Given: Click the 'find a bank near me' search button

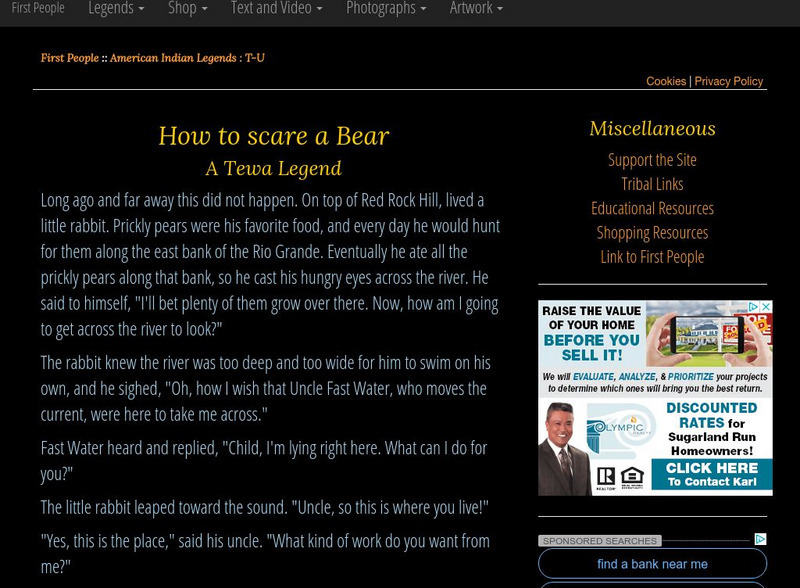Looking at the screenshot, I should 652,564.
